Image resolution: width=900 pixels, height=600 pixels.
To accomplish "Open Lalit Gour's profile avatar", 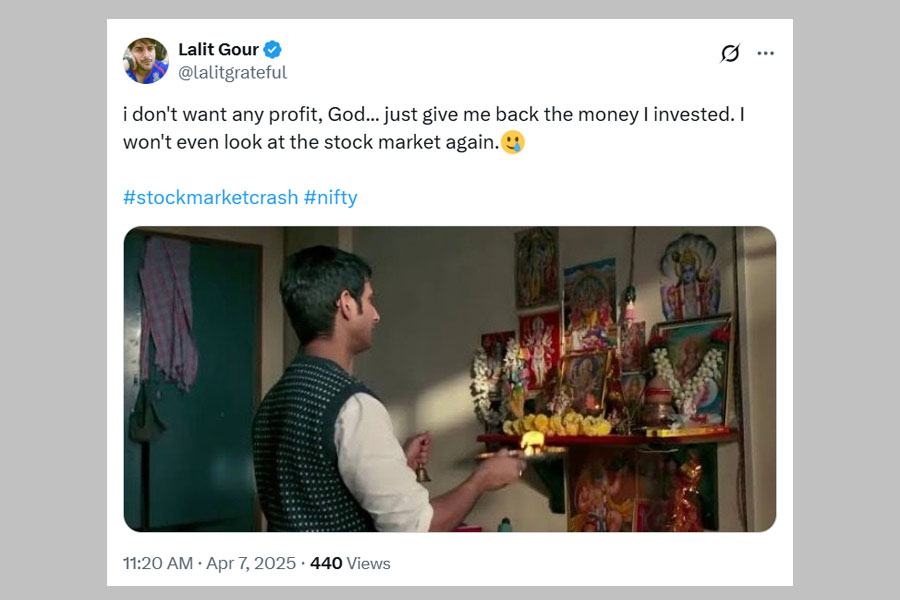I will tap(146, 61).
